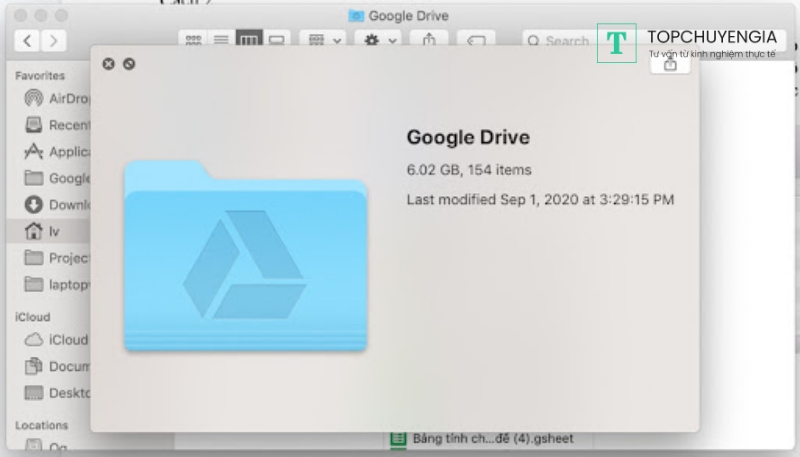Switch to icon view
Viewport: 800px width, 457px height.
pyautogui.click(x=193, y=41)
